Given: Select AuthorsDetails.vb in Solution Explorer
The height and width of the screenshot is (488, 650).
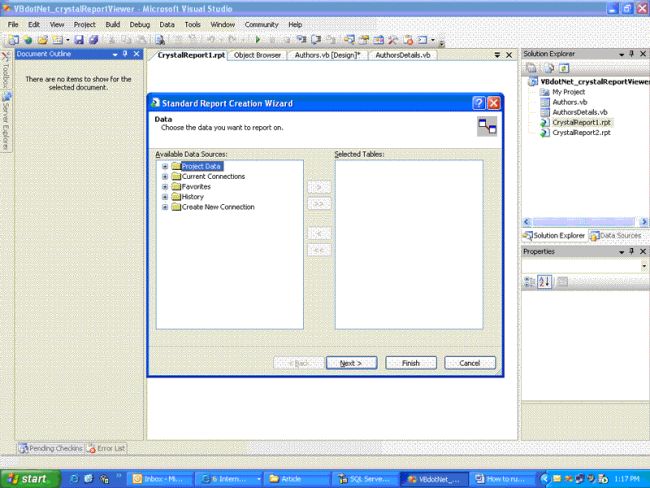Looking at the screenshot, I should click(580, 112).
